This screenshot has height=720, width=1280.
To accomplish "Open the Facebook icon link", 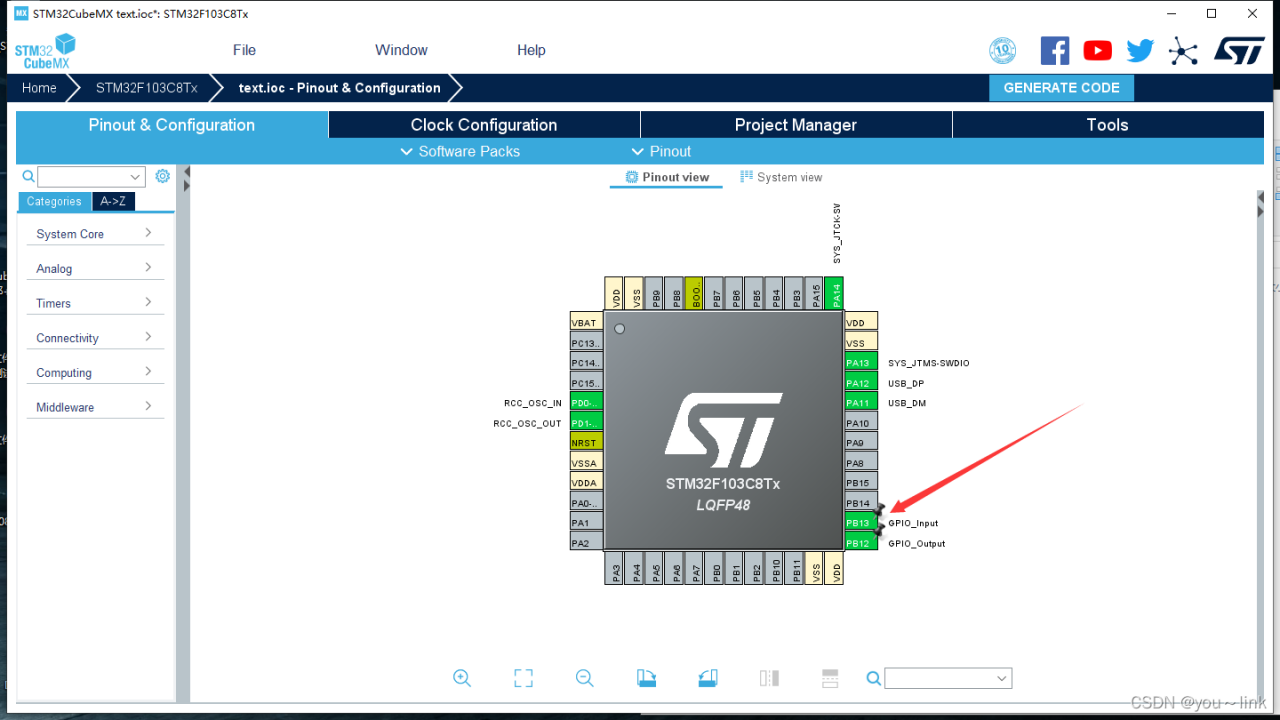I will (1055, 51).
